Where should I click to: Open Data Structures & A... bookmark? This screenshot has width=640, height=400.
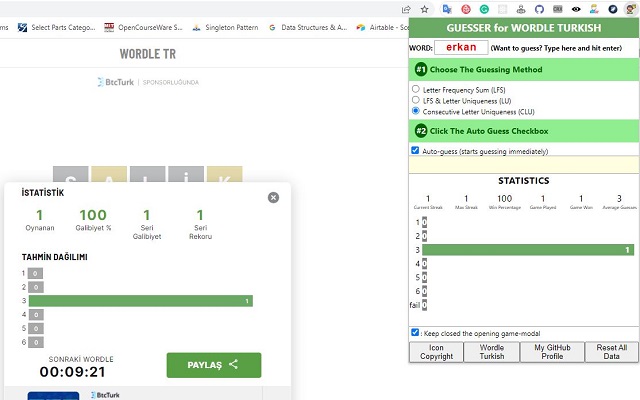[307, 27]
